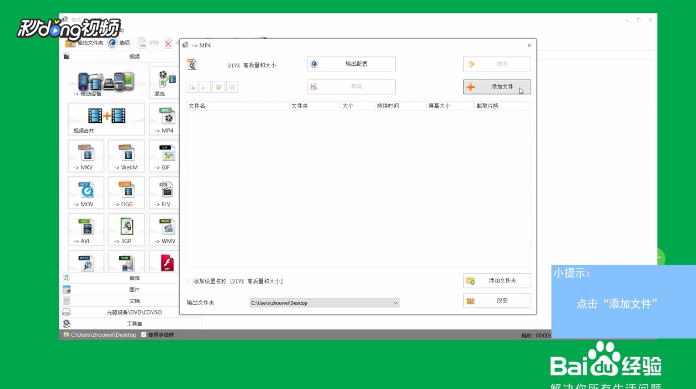Select the -> GIF conversion icon
The image size is (696, 389).
point(165,156)
